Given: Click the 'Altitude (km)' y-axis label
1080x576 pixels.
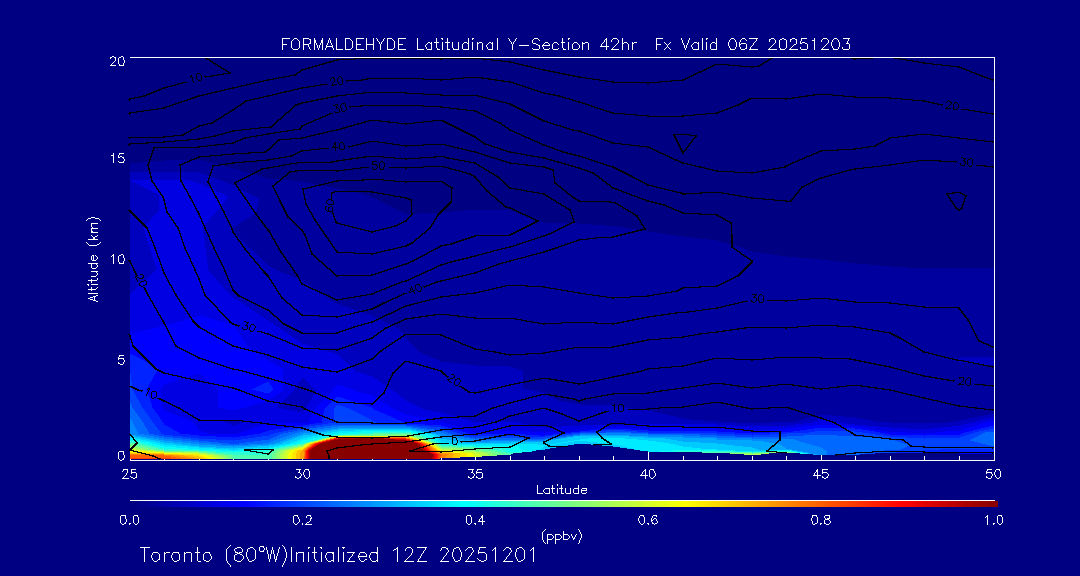Looking at the screenshot, I should pos(93,259).
